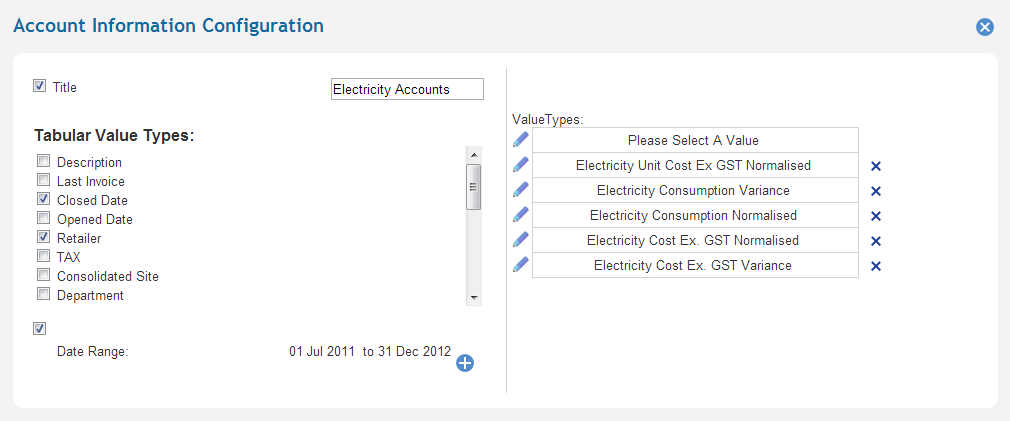The image size is (1010, 421).
Task: Add a new date range with plus icon
Action: coord(465,363)
